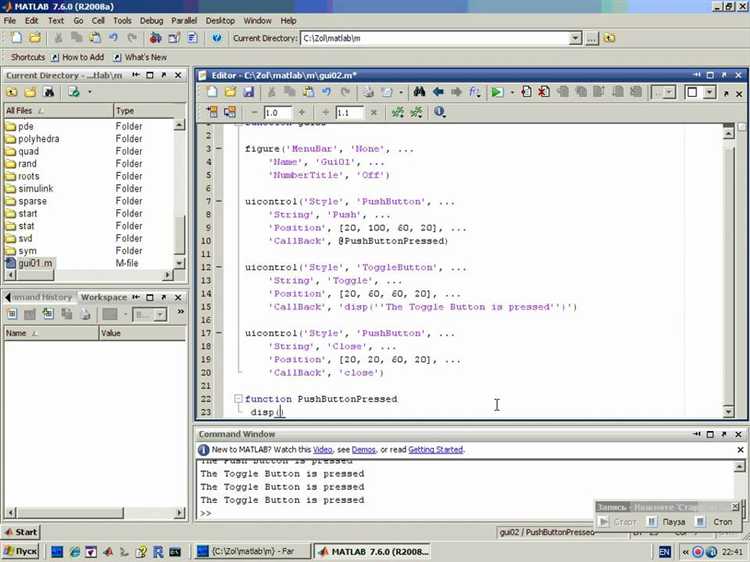
Task: Click the find files binoculars in Current Directory
Action: click(x=49, y=92)
